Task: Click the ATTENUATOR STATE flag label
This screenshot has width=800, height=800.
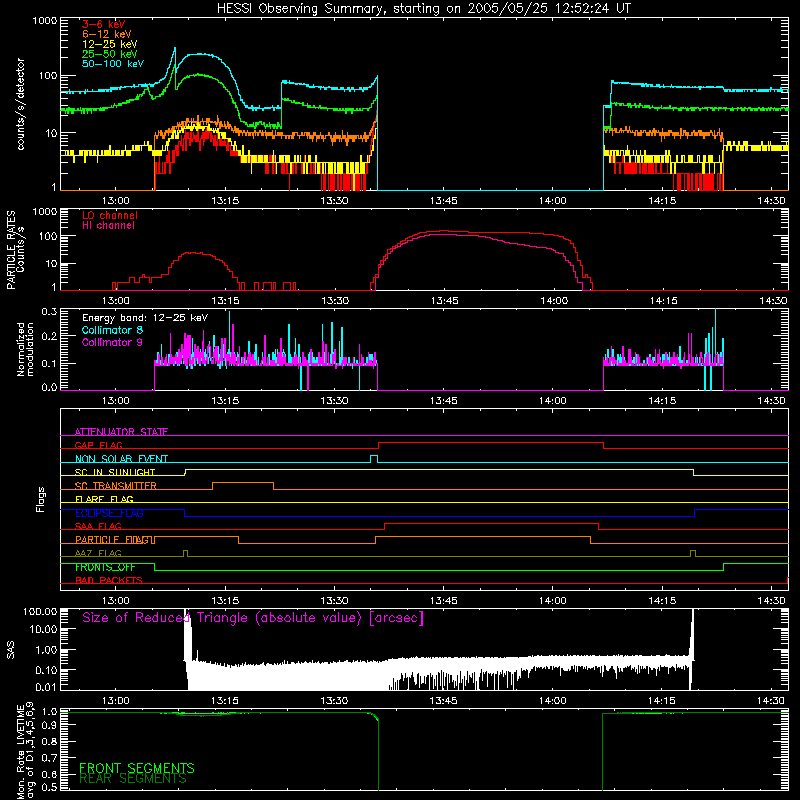Action: [x=121, y=432]
